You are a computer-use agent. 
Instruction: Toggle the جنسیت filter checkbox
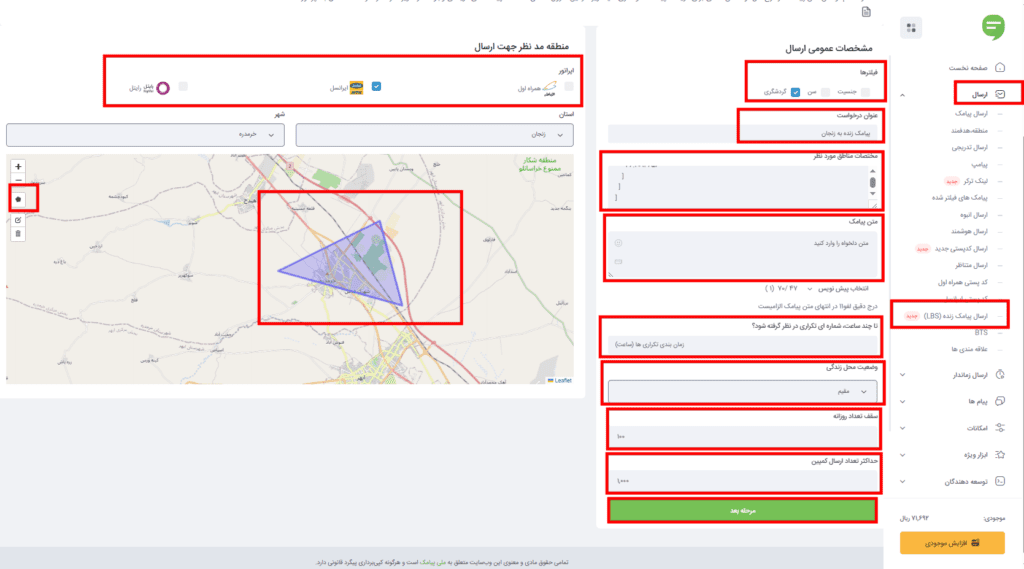(865, 92)
